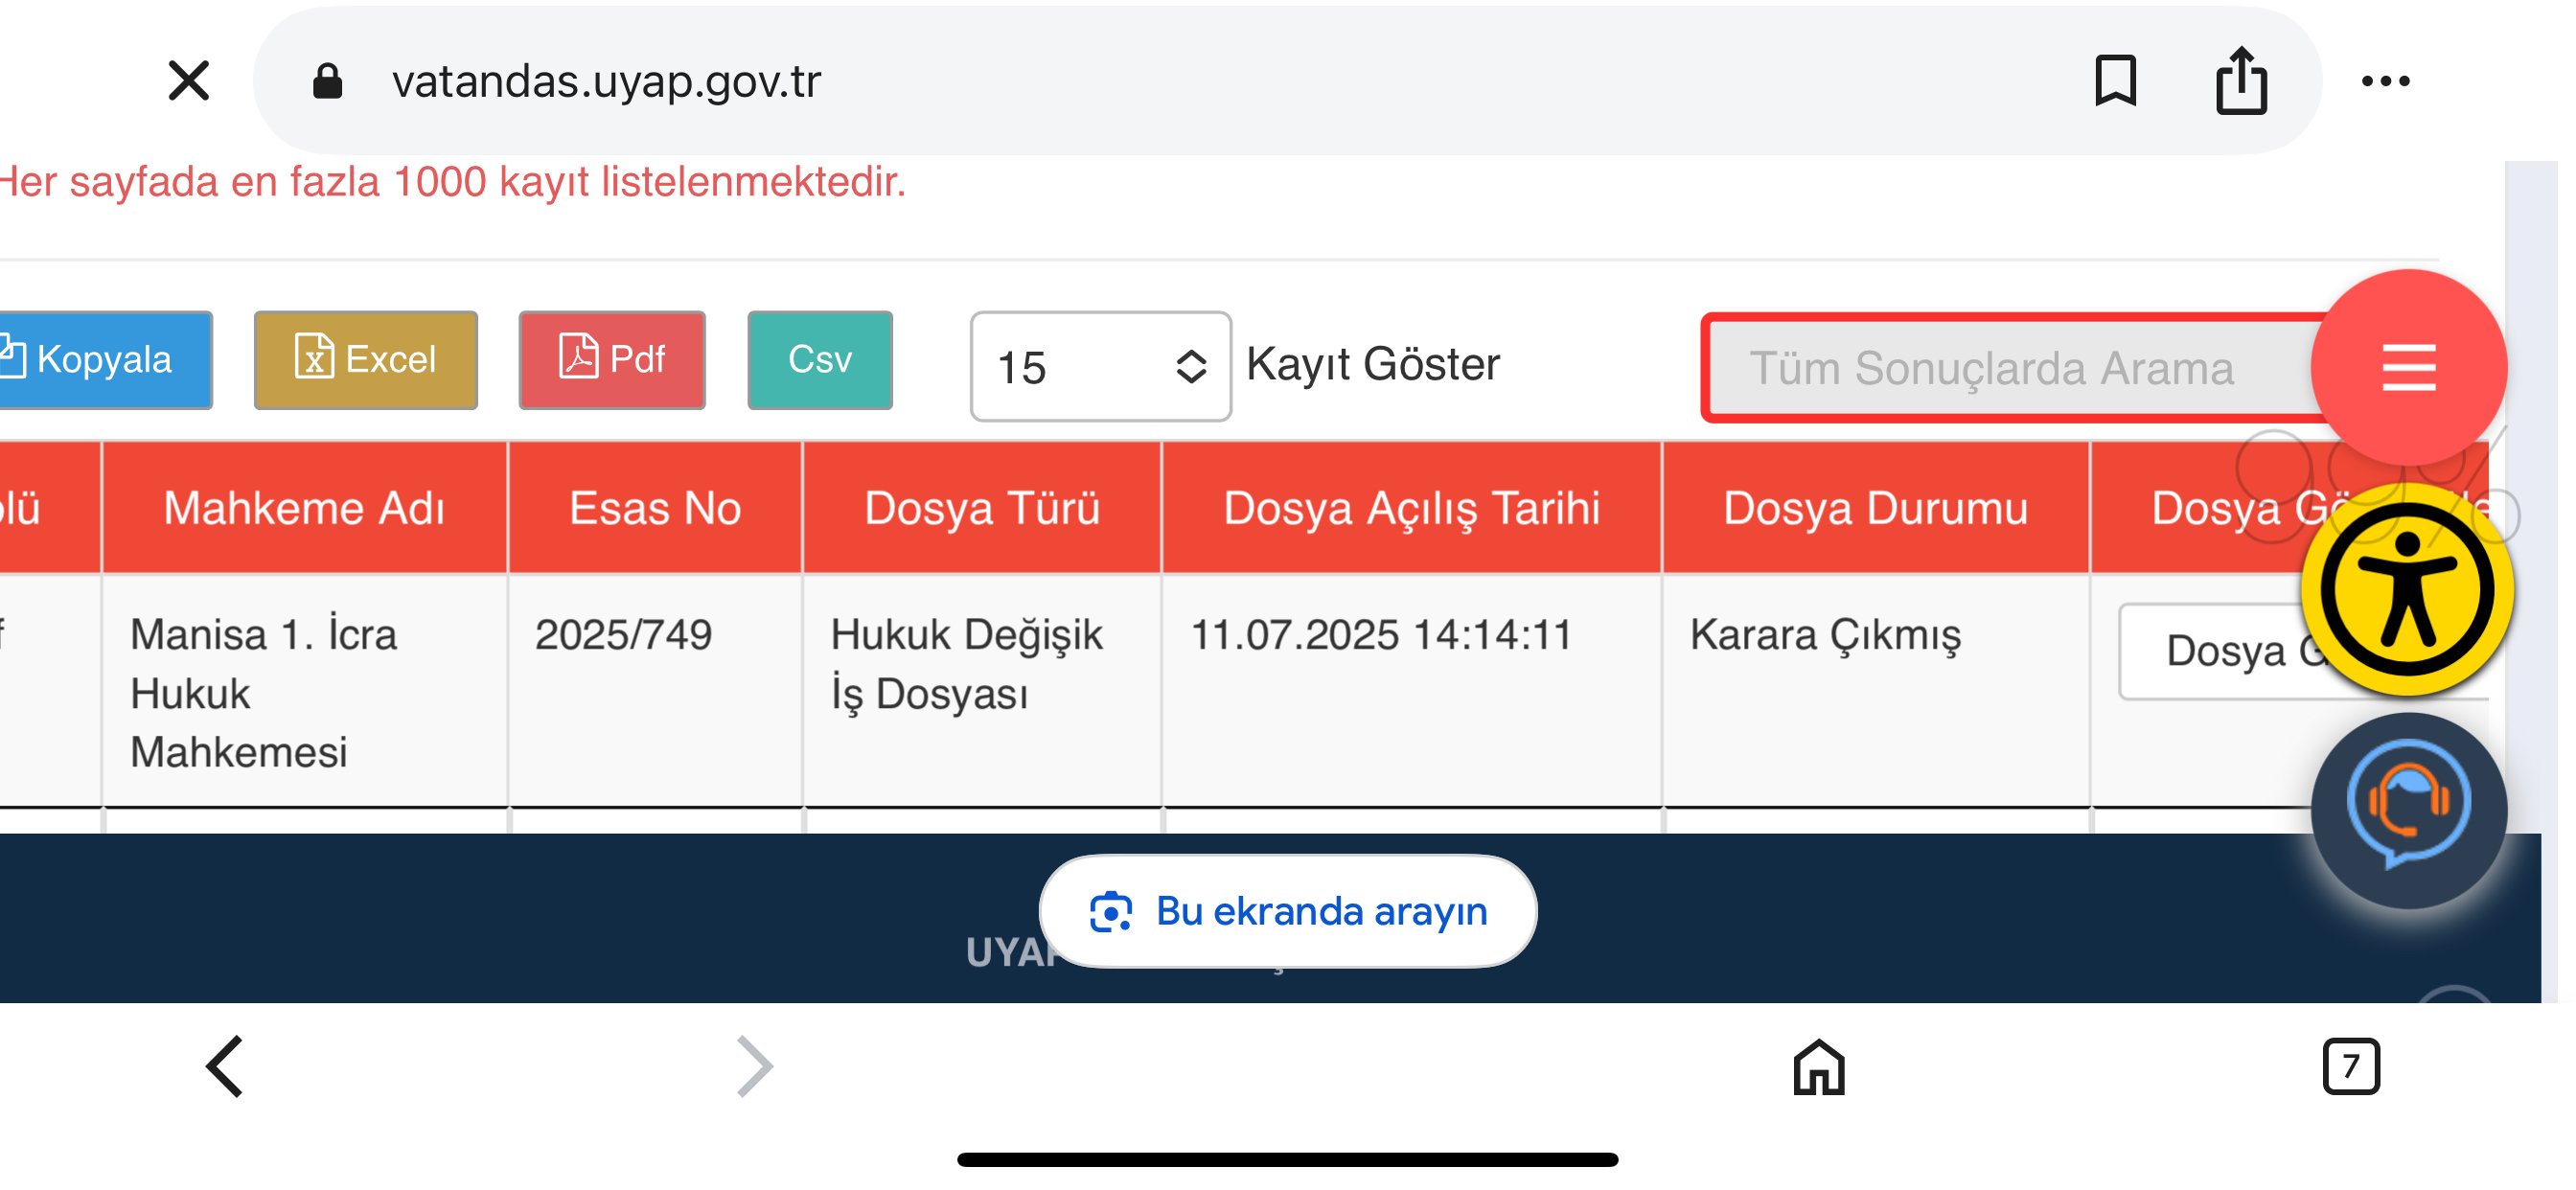Export results using the Excel button
This screenshot has height=1190, width=2576.
pyautogui.click(x=366, y=360)
